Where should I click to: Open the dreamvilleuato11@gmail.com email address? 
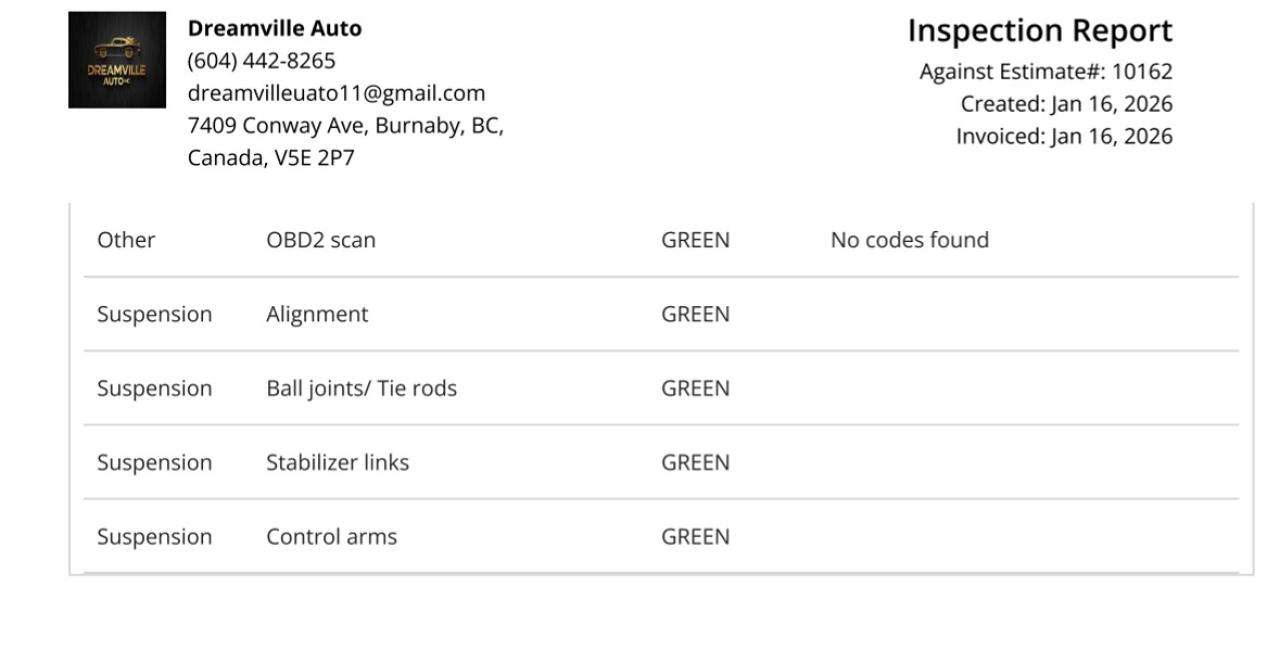336,93
